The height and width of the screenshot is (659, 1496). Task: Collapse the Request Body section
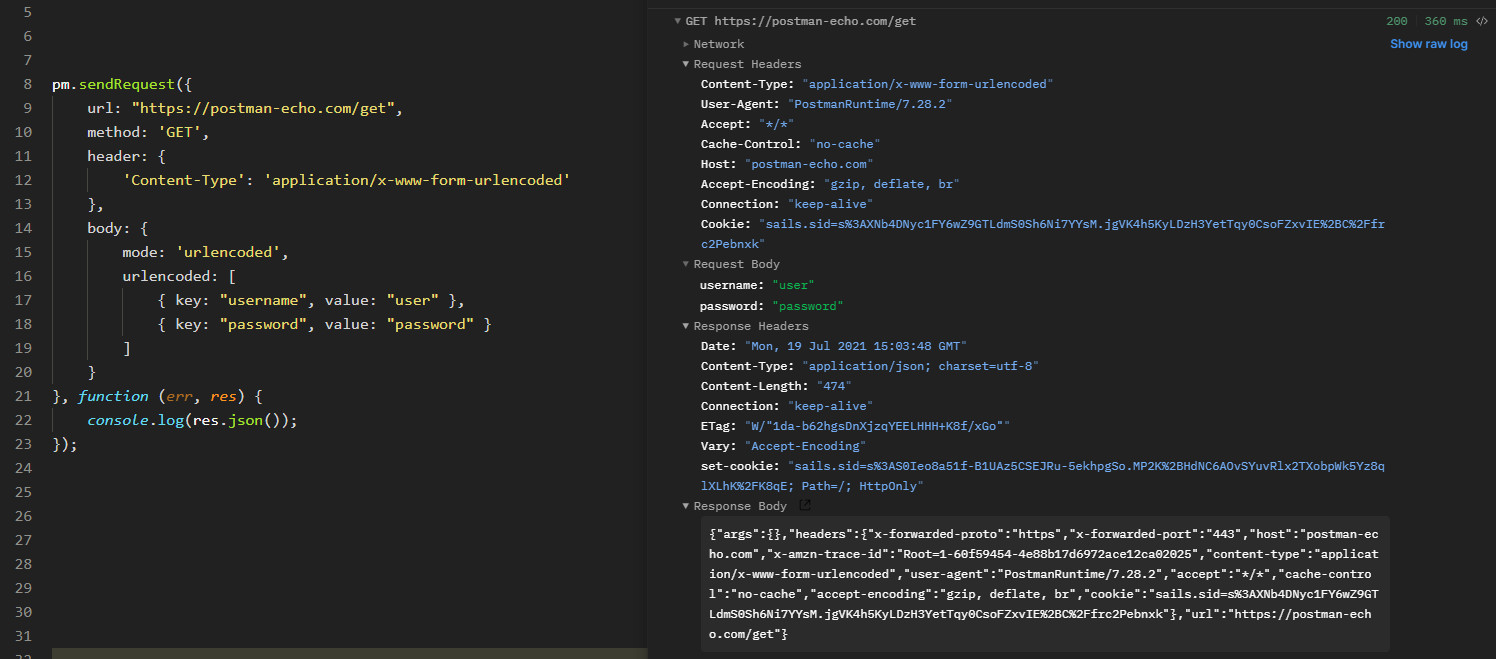click(x=685, y=263)
